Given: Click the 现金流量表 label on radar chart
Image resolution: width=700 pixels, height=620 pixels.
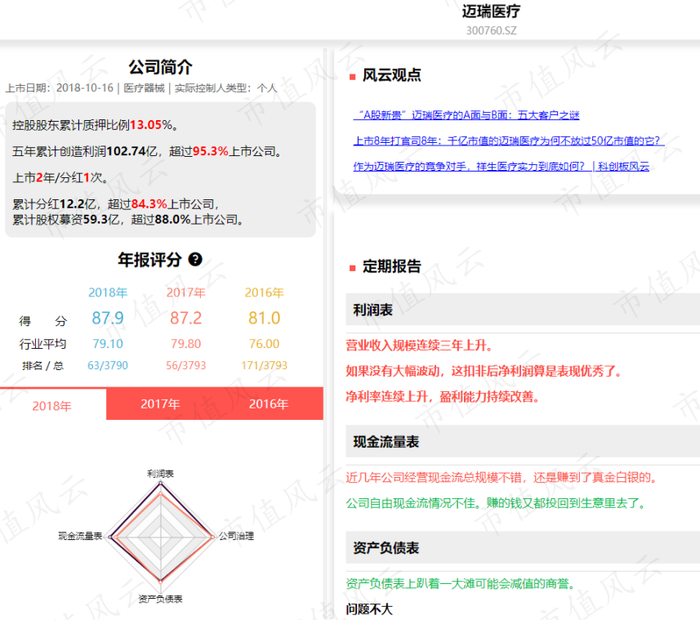Looking at the screenshot, I should (x=80, y=536).
